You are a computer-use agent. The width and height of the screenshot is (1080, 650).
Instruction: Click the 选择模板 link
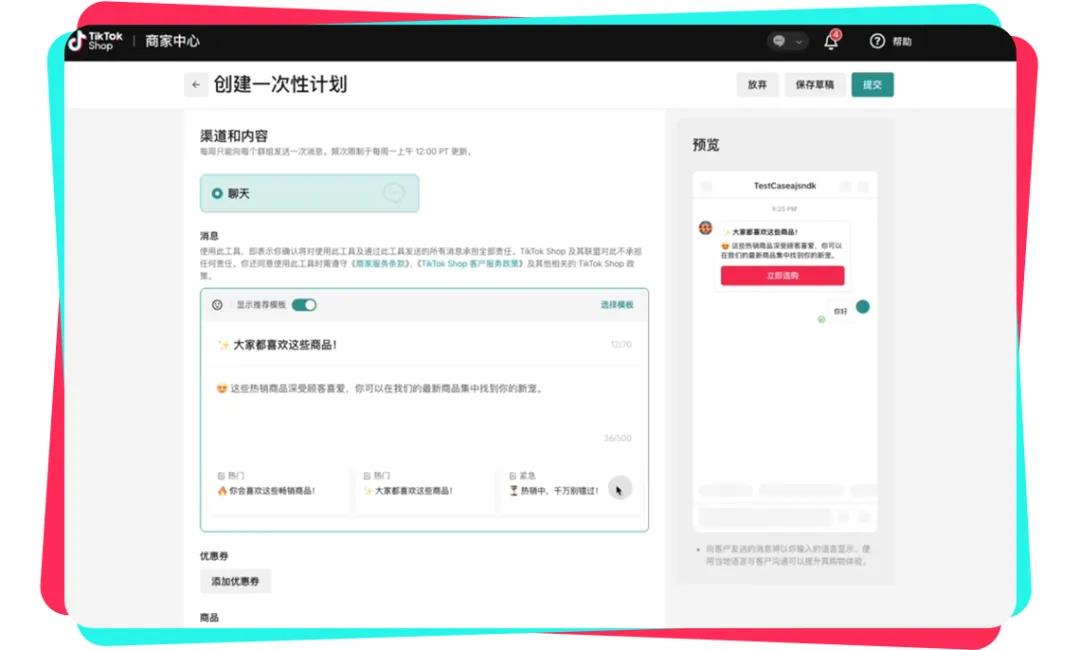[616, 304]
